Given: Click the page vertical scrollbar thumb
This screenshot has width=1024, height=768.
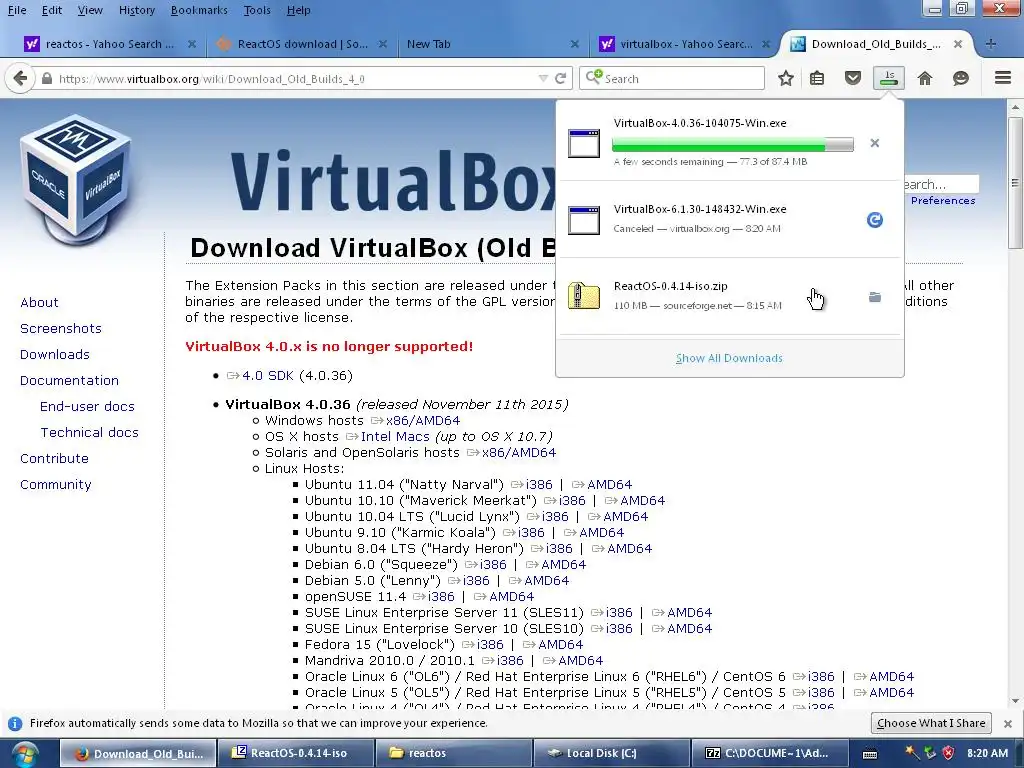Looking at the screenshot, I should (x=1015, y=183).
